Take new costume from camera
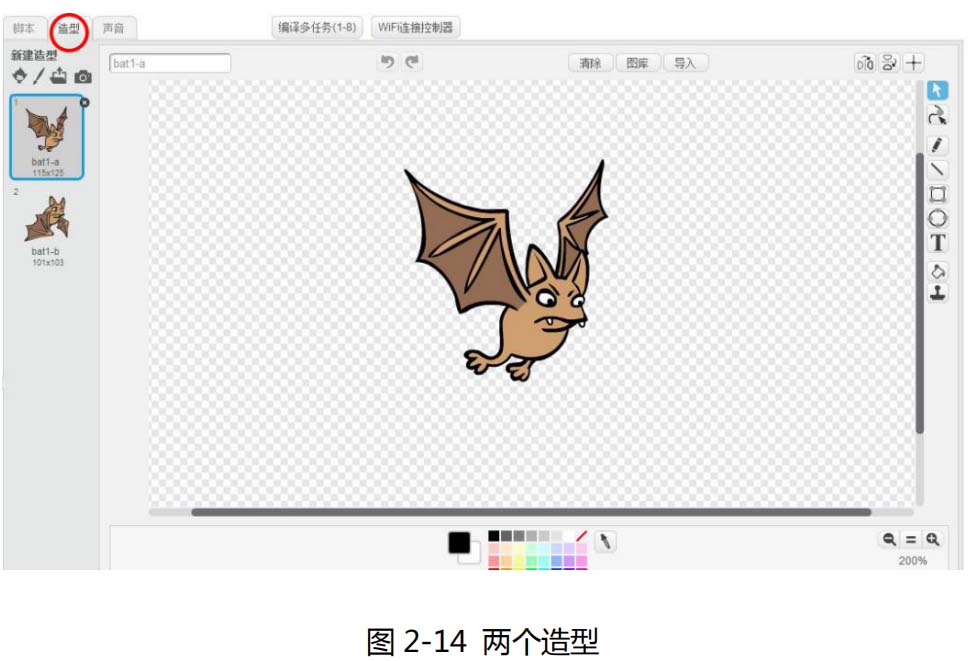The width and height of the screenshot is (971, 661). 83,76
